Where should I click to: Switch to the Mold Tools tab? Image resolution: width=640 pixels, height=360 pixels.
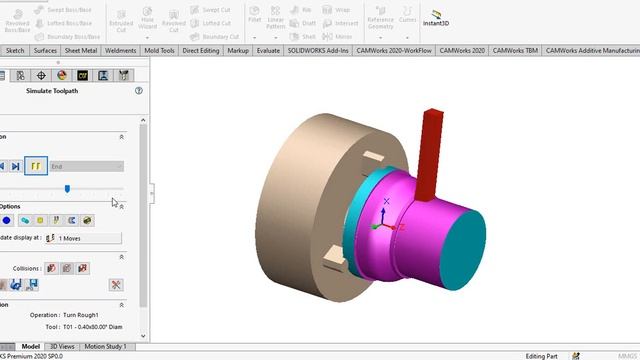point(159,51)
